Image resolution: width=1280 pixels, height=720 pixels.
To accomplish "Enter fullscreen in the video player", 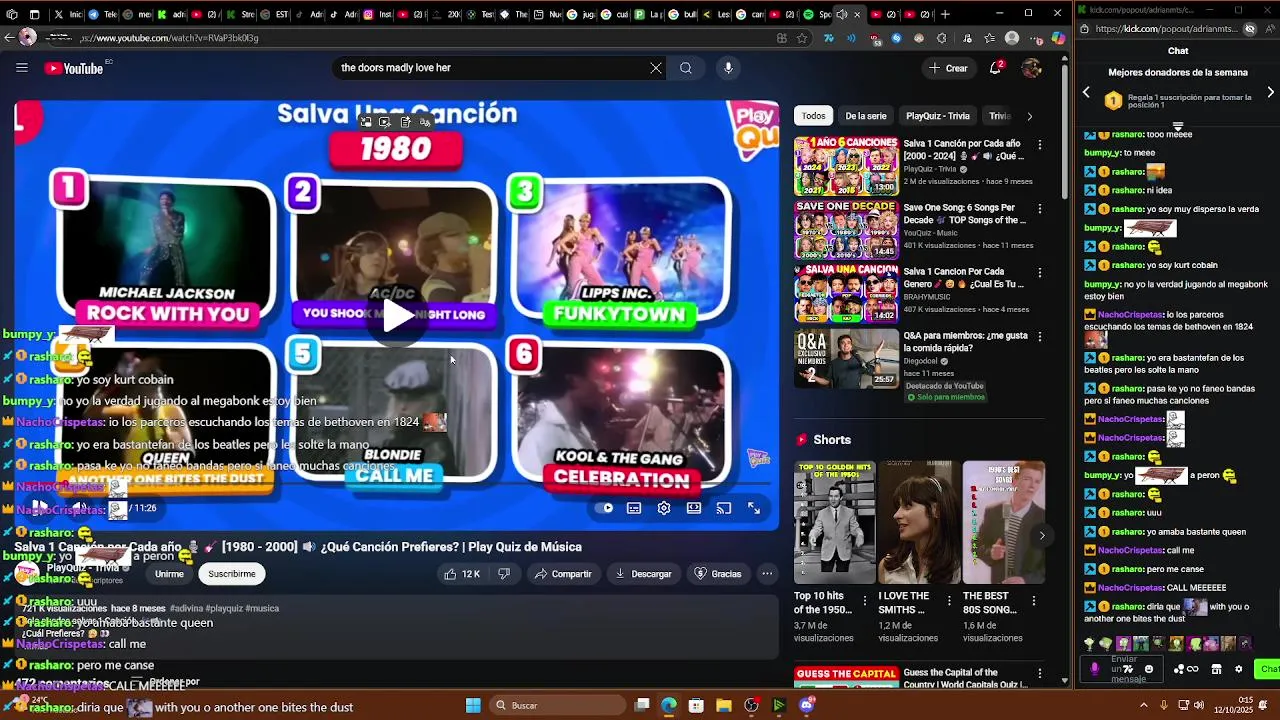I will tap(754, 508).
